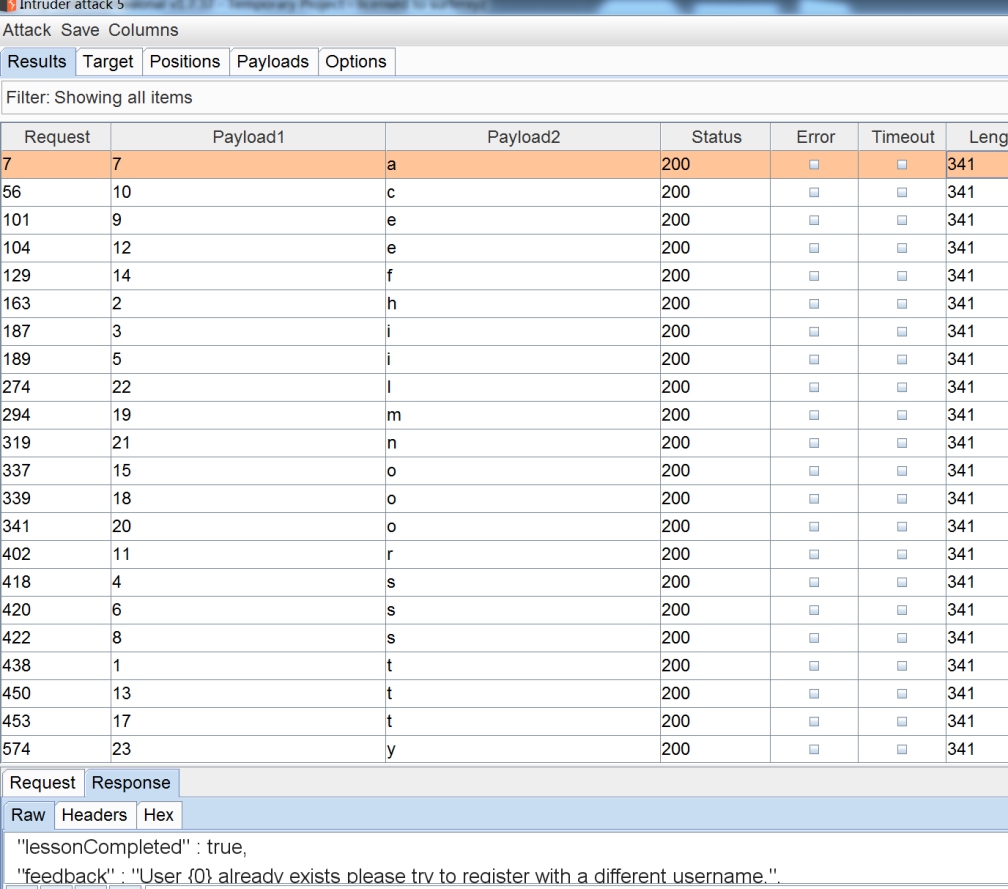Click Payload1 value 22 in the table
This screenshot has width=1008, height=889.
[x=248, y=387]
